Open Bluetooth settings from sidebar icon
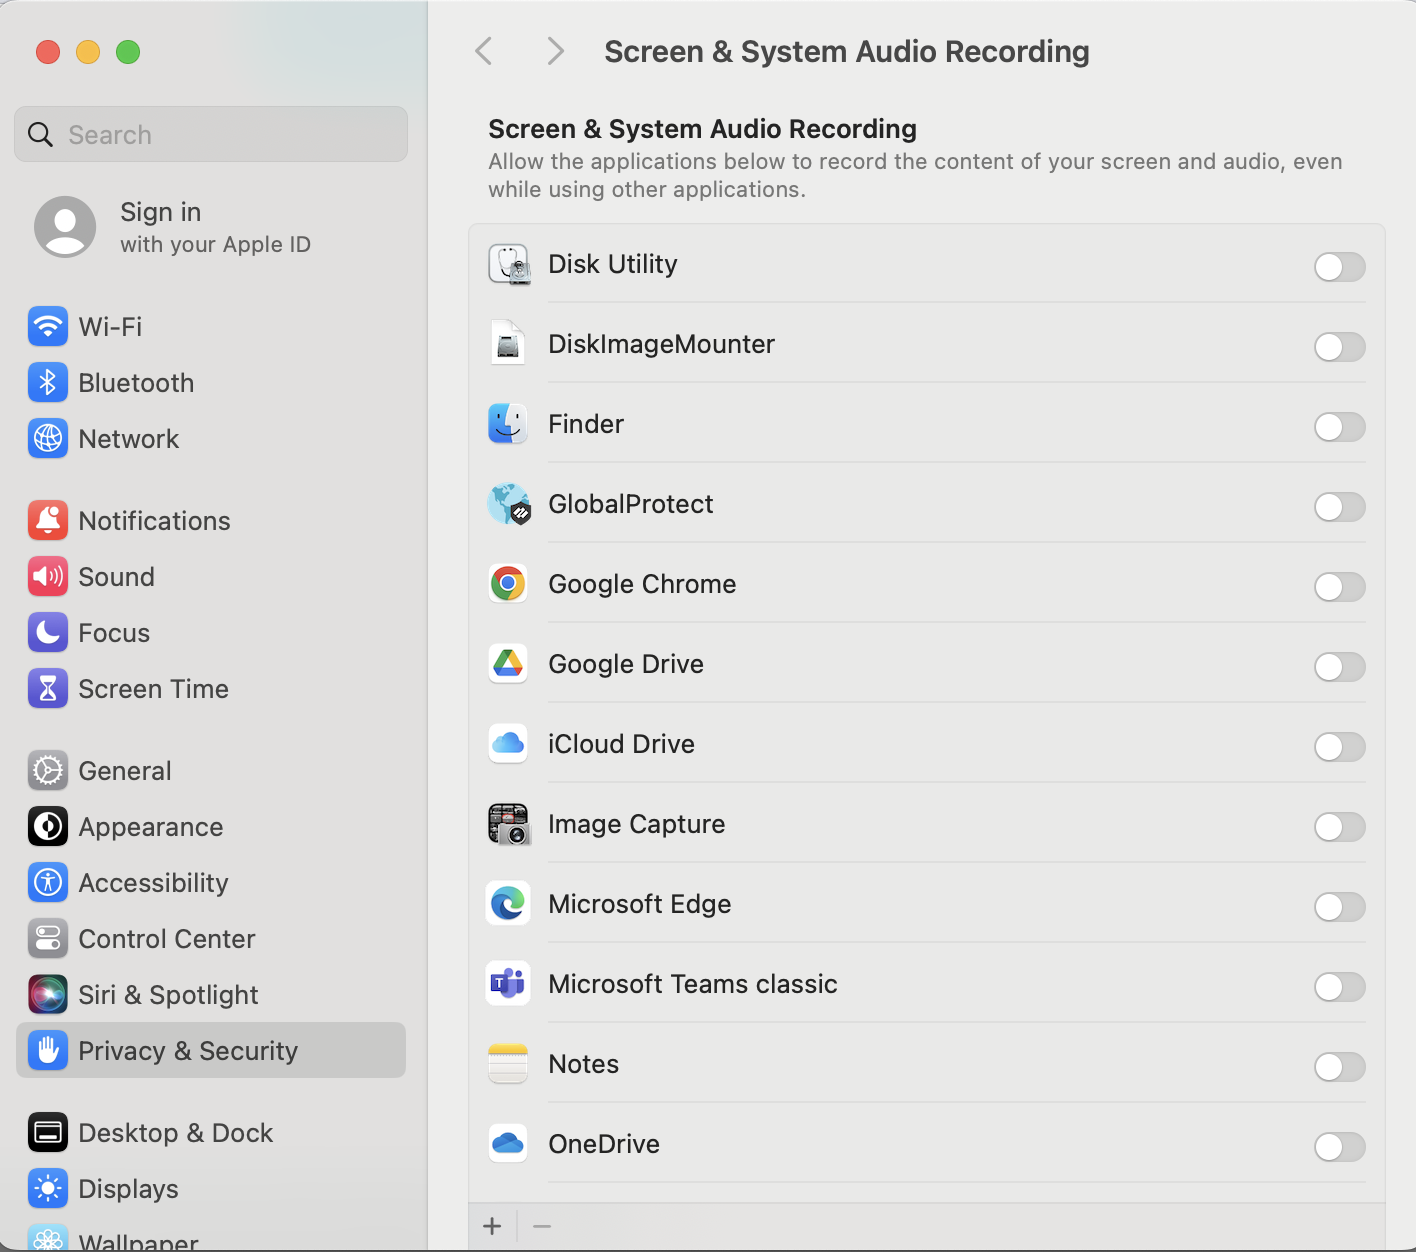The image size is (1416, 1252). pyautogui.click(x=48, y=382)
